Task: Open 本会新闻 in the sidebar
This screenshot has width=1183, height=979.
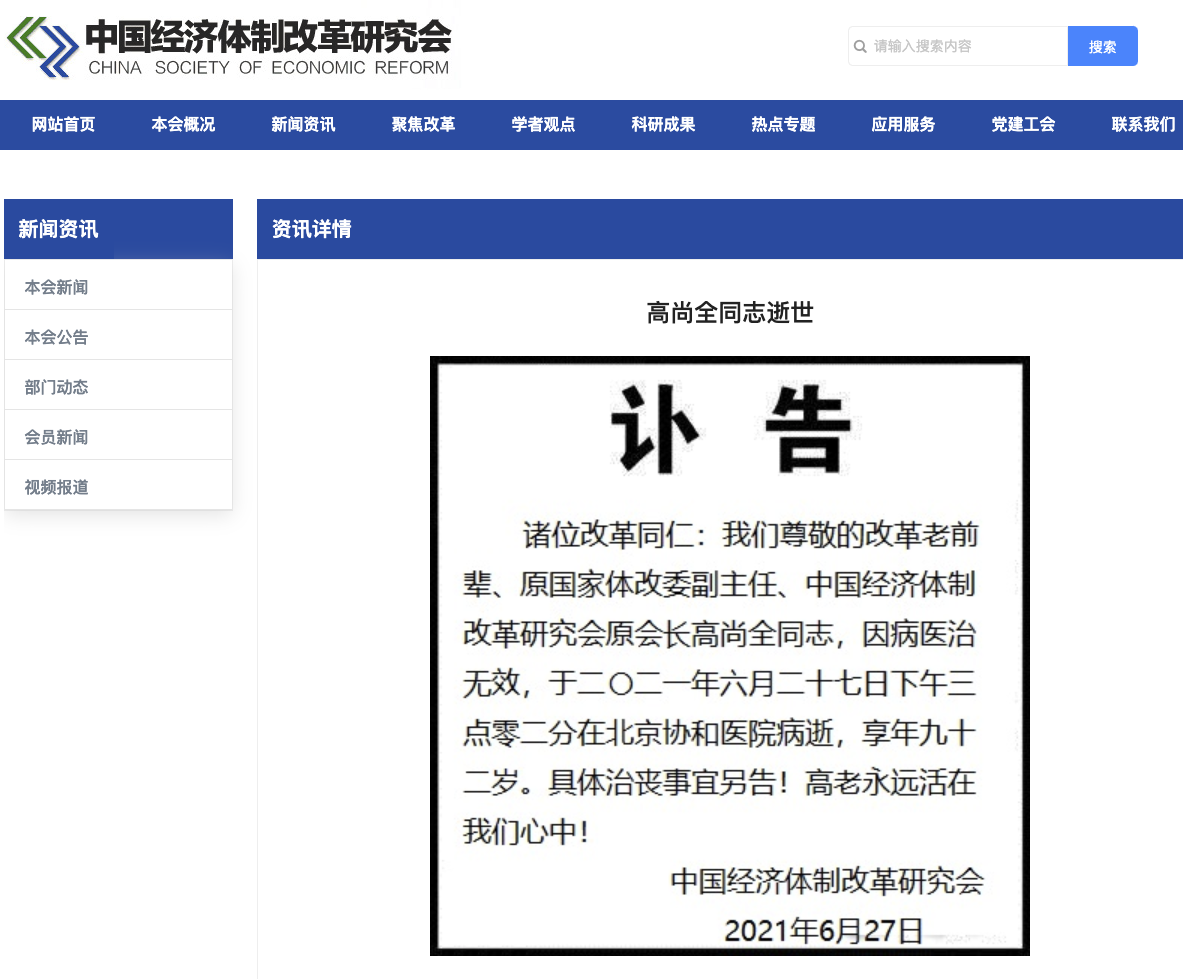Action: [x=118, y=287]
